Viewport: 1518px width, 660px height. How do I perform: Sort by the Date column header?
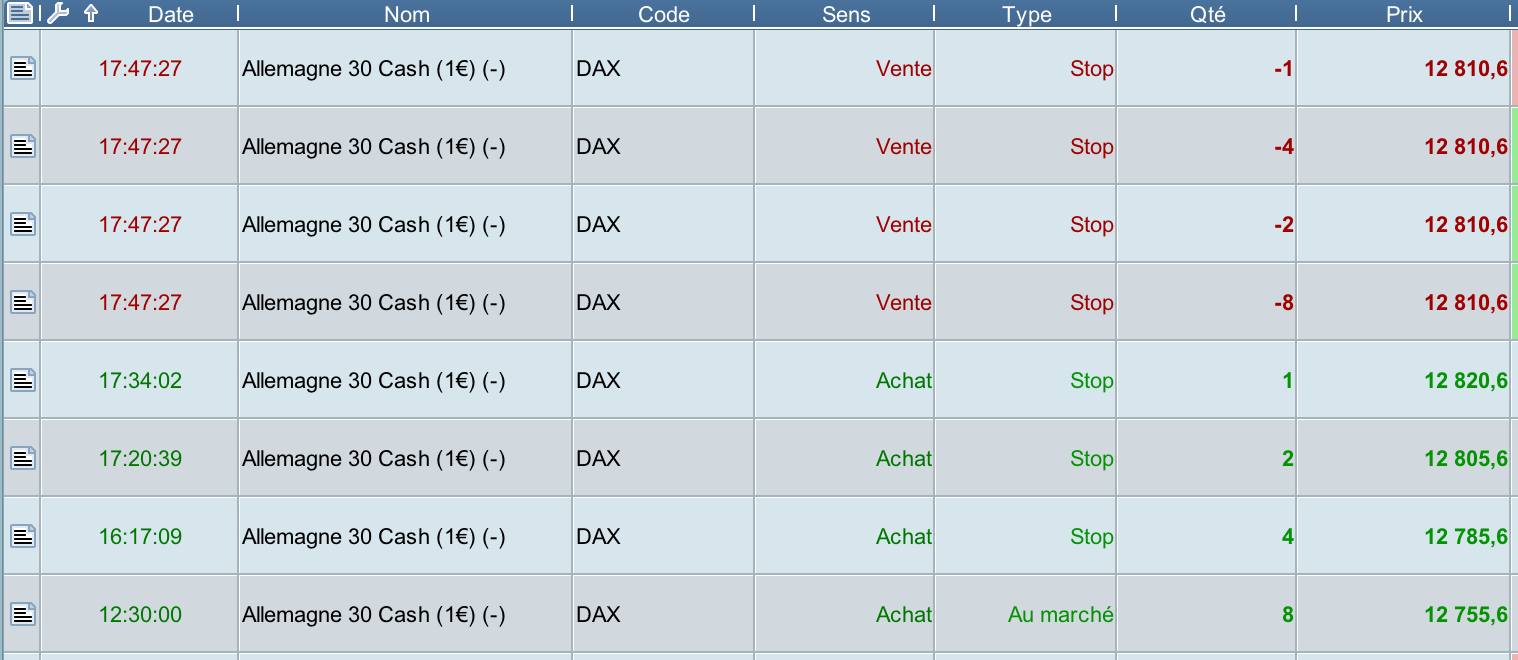(170, 14)
